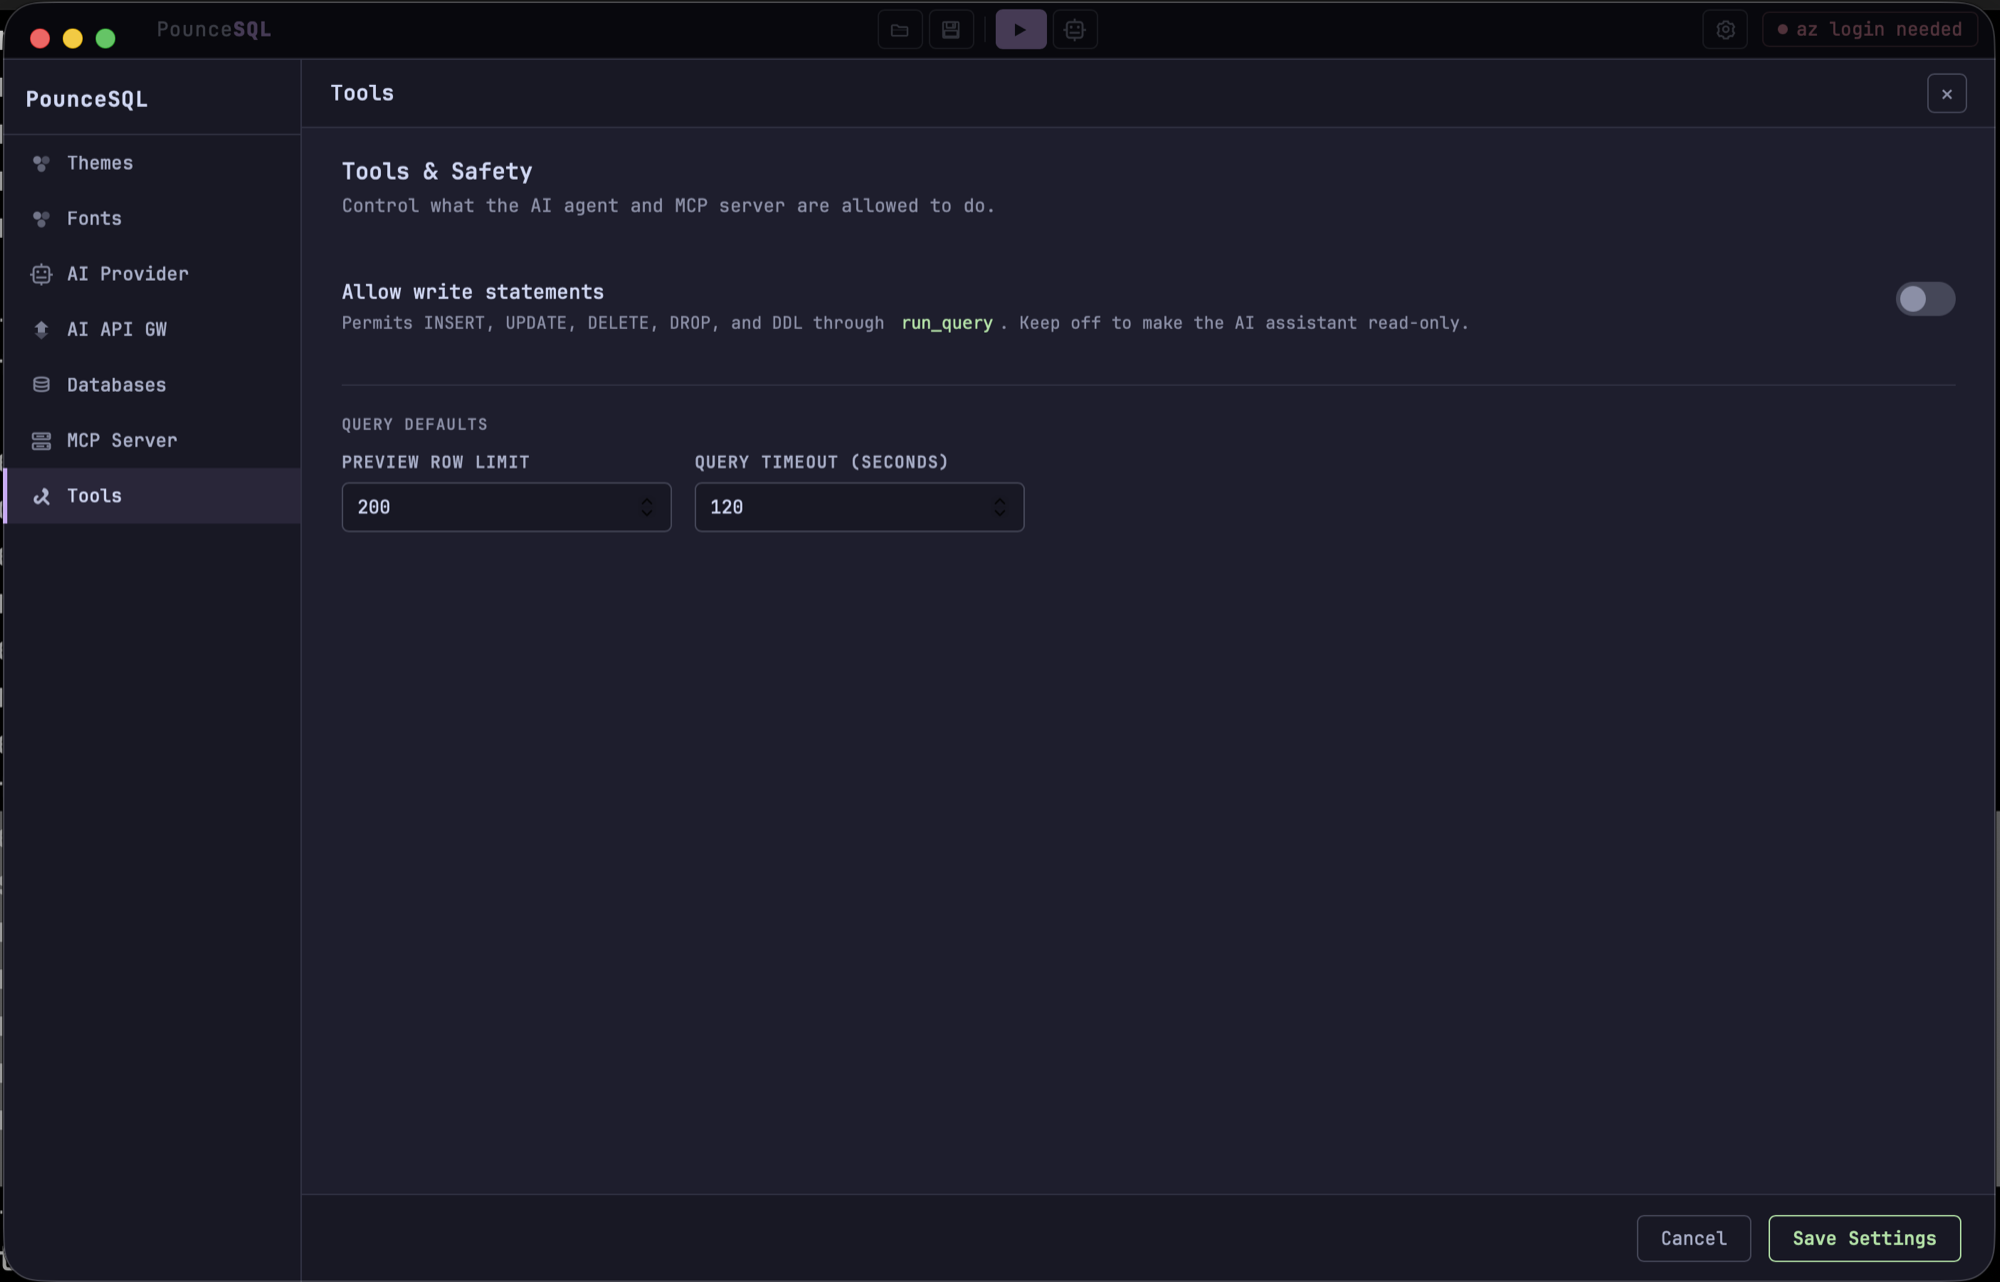
Task: Go to the Databases section
Action: coord(152,385)
